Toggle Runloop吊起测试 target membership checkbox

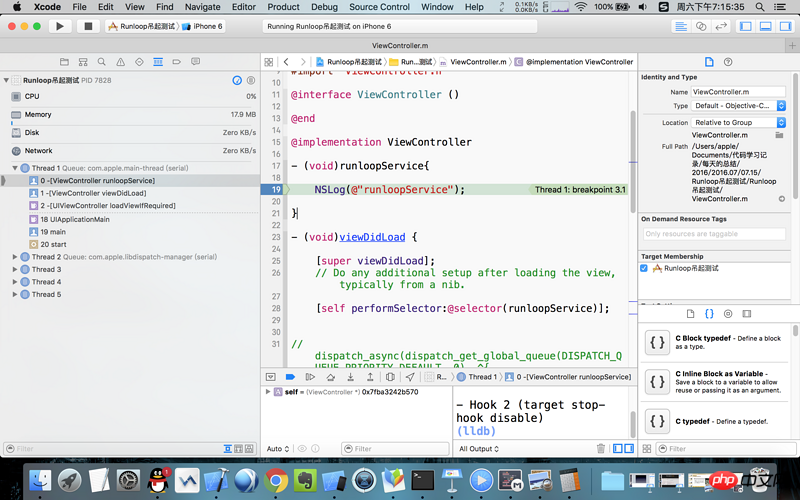pyautogui.click(x=645, y=268)
